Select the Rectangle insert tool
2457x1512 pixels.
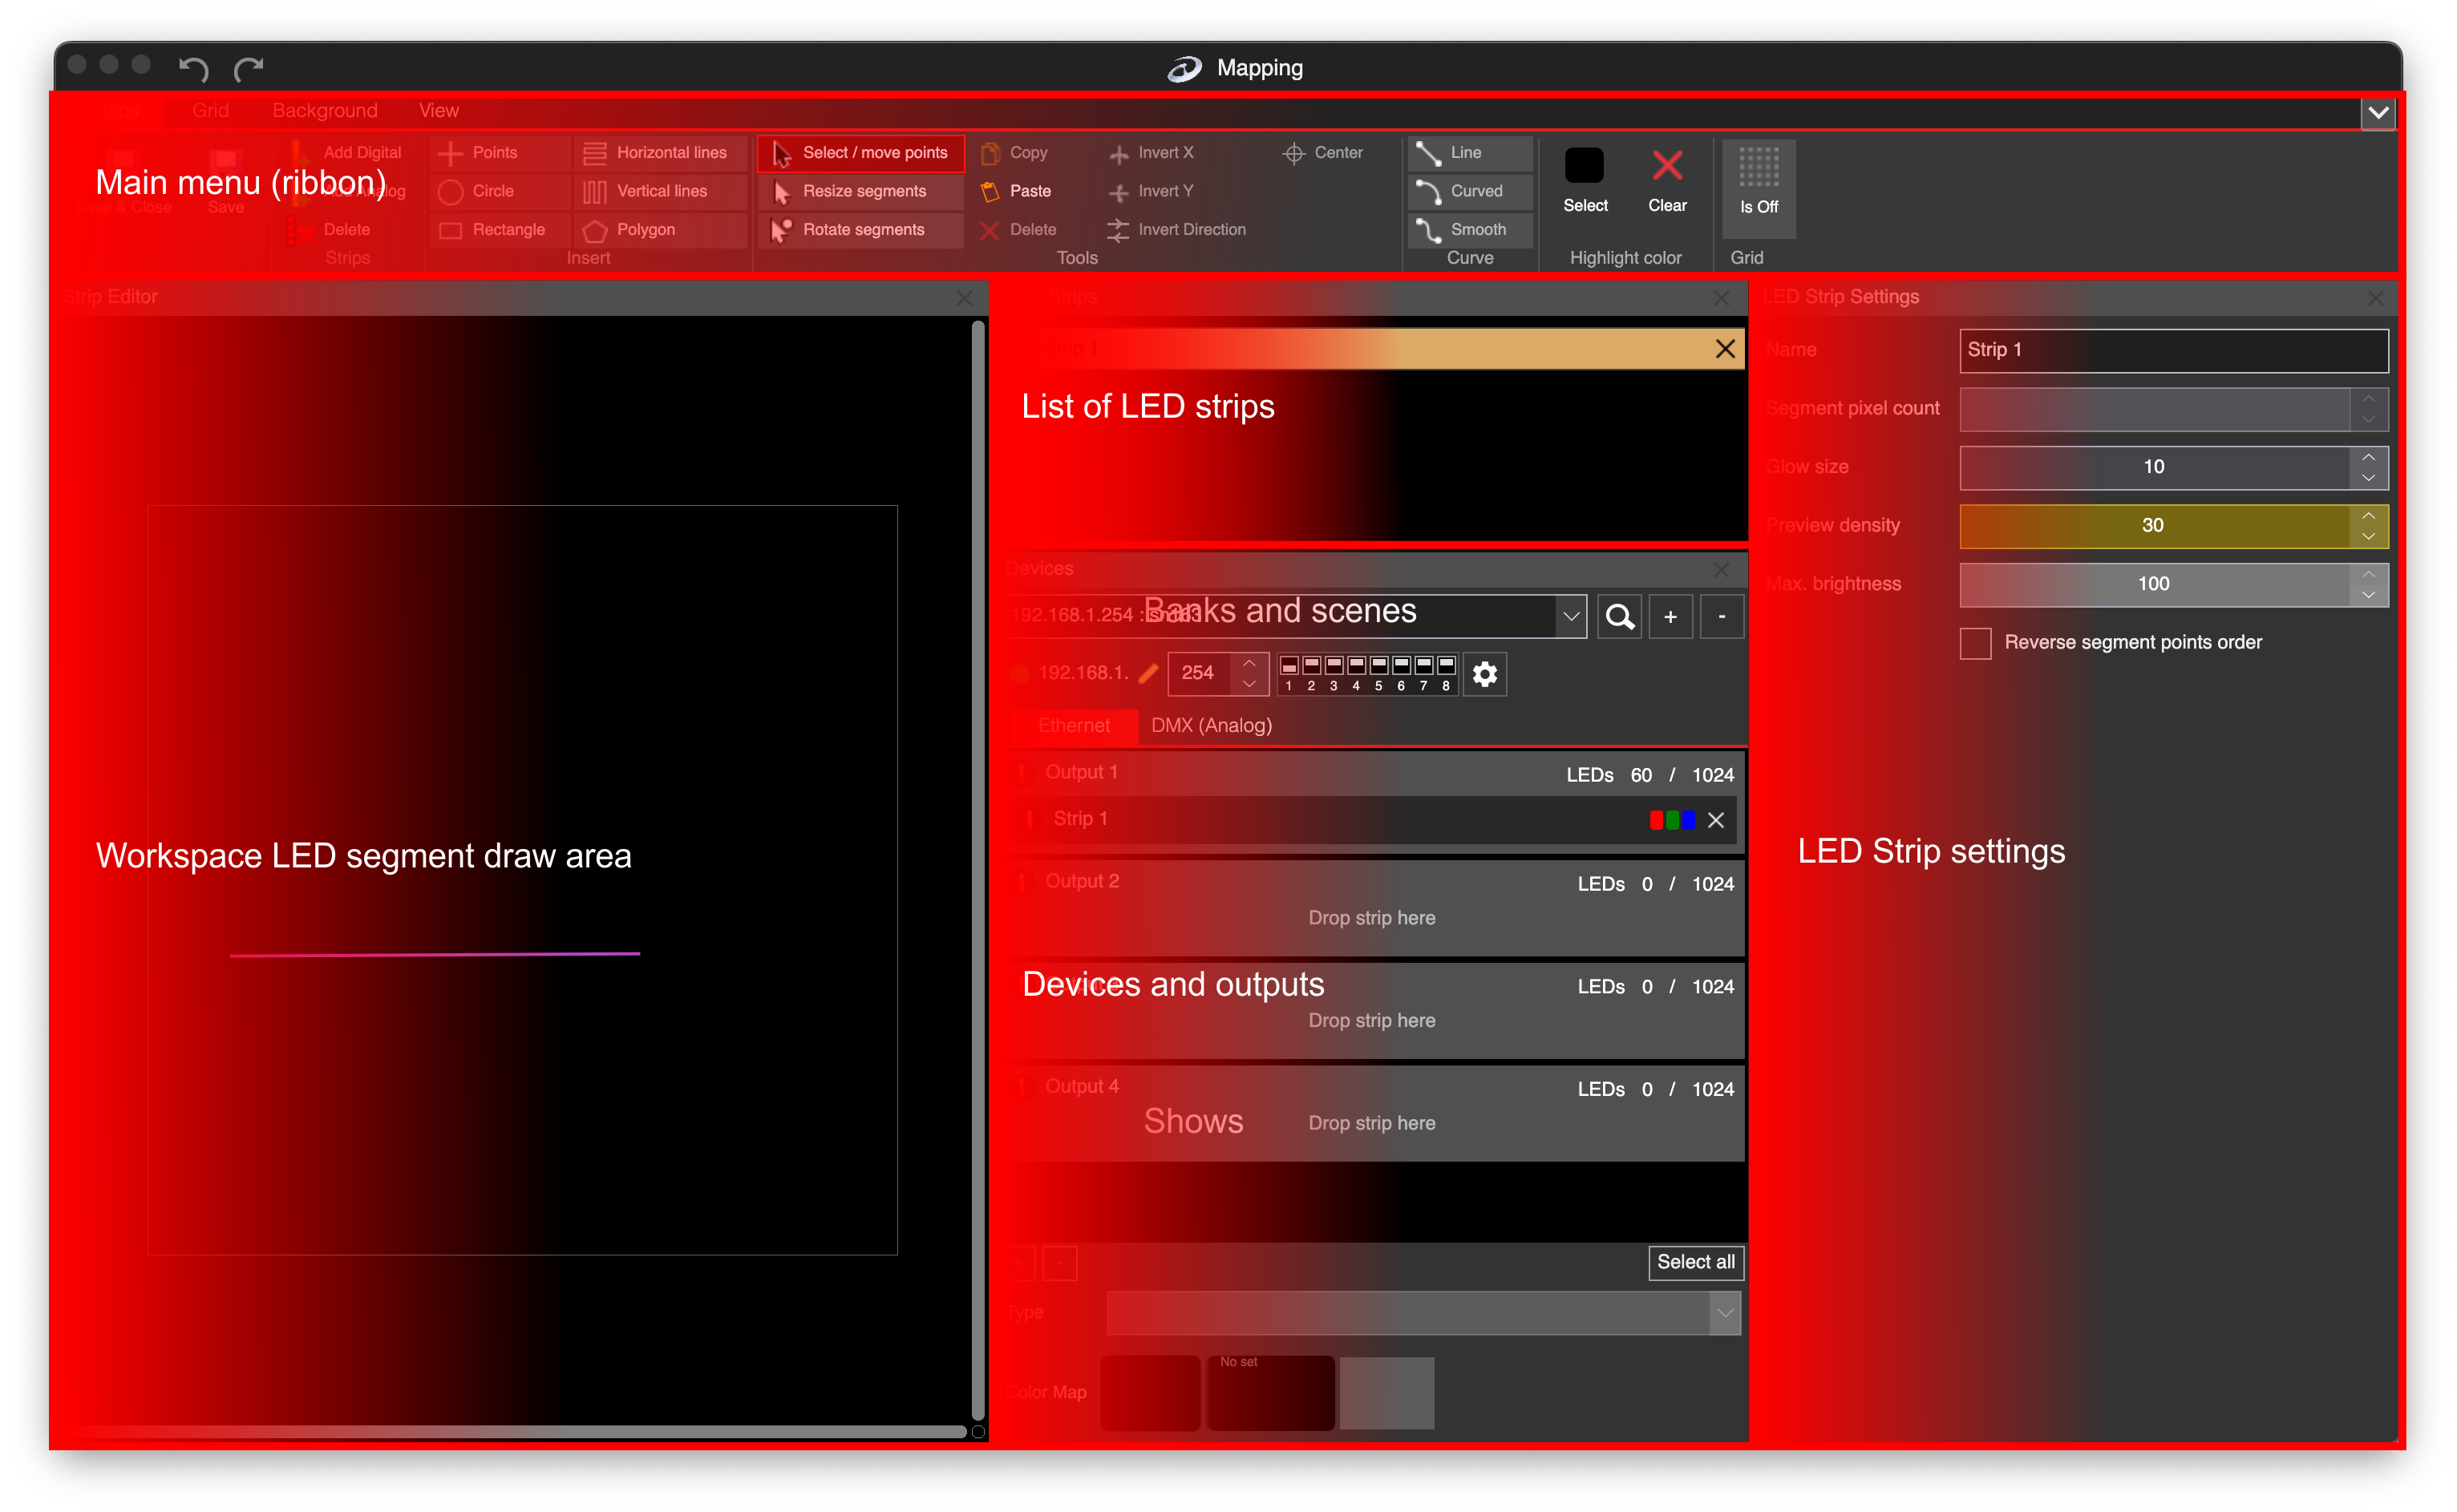[x=500, y=229]
